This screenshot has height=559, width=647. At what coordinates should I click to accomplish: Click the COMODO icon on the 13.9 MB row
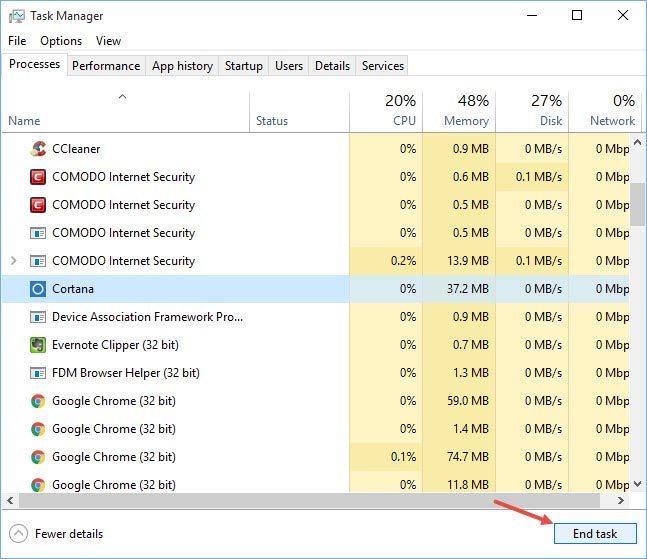pos(38,261)
